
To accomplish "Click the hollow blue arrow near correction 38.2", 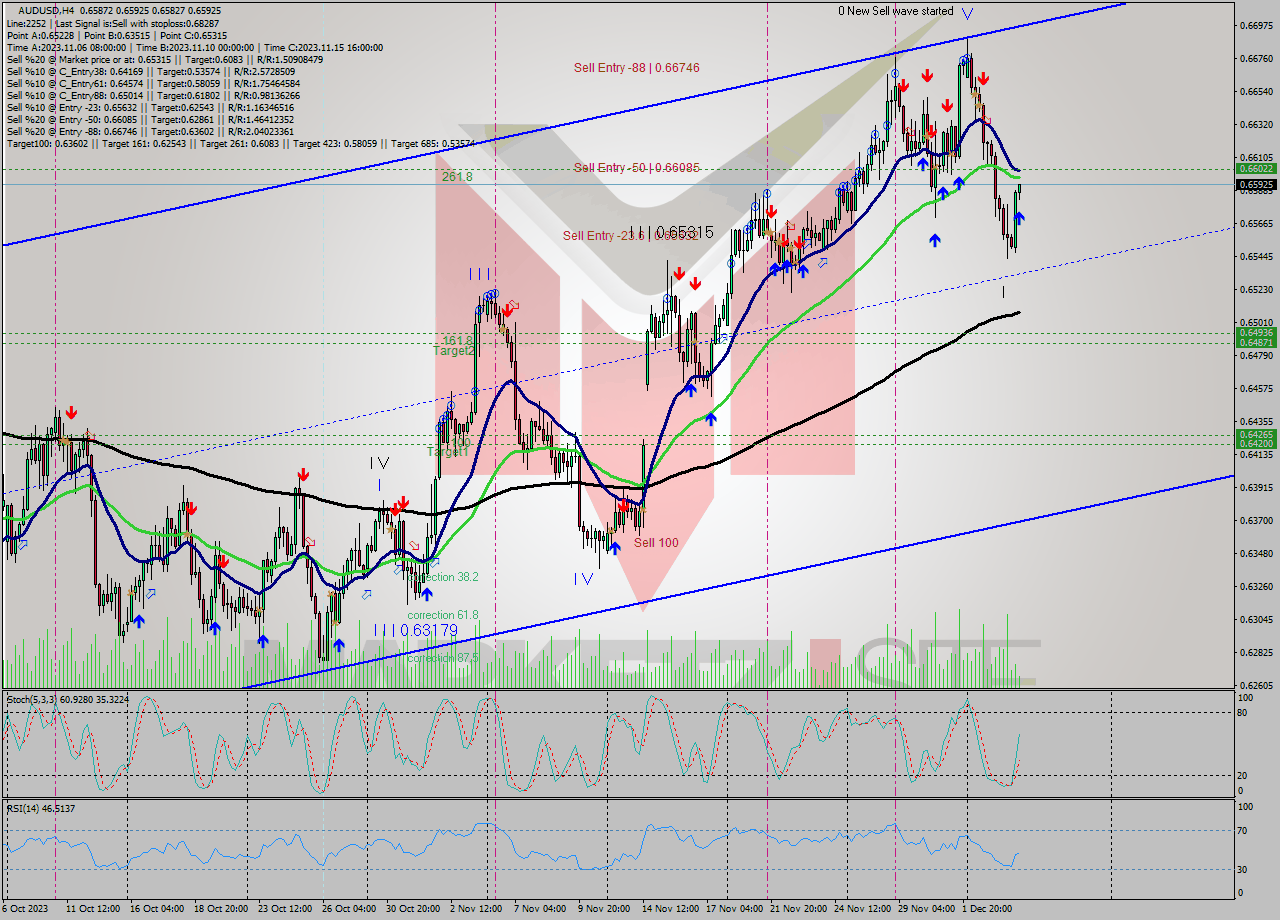I will coord(435,562).
